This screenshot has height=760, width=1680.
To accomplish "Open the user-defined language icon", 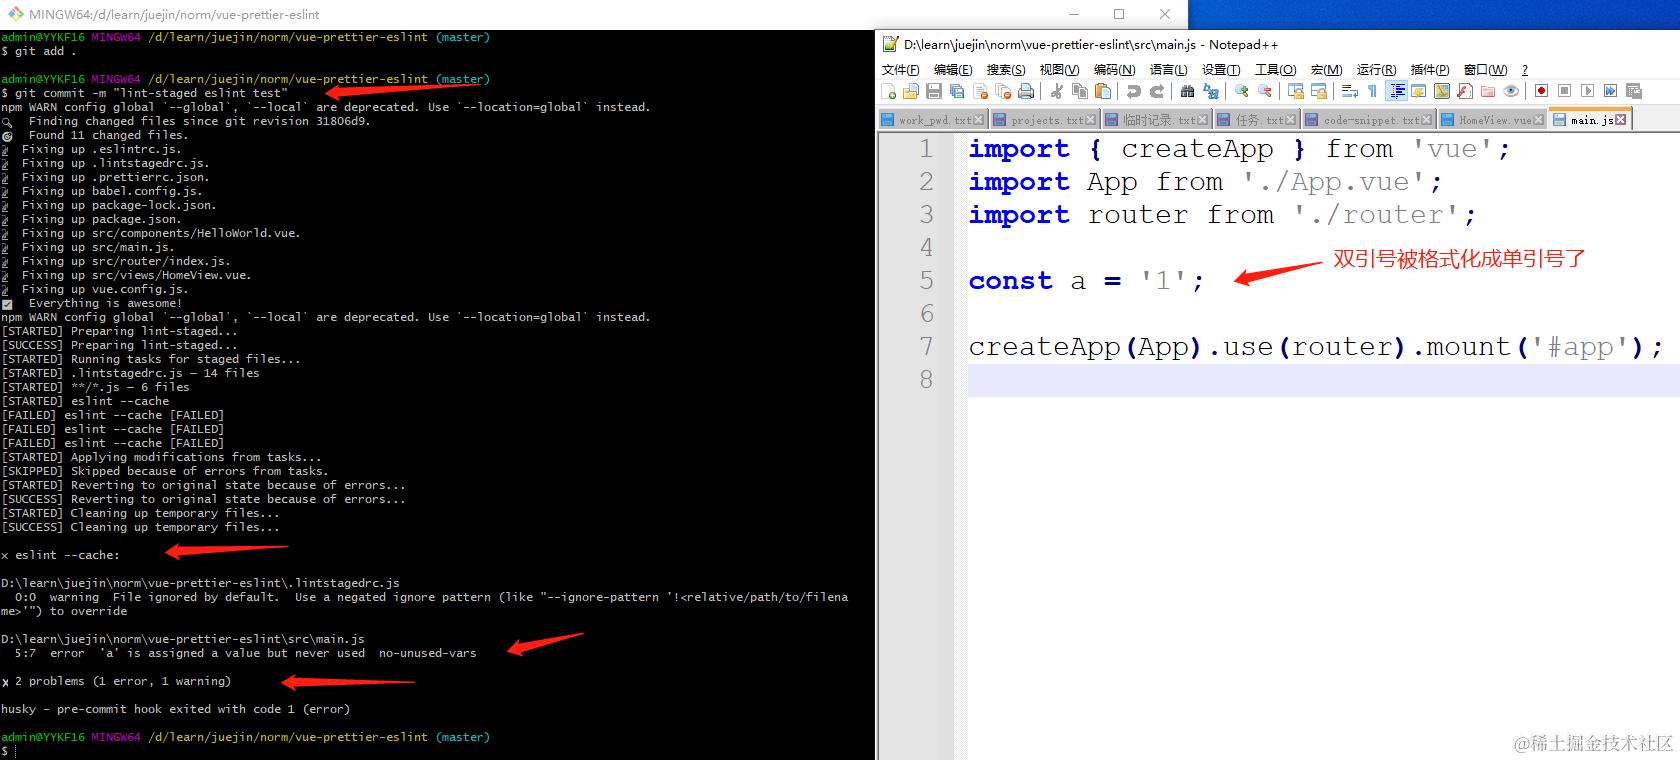I will pos(1419,91).
